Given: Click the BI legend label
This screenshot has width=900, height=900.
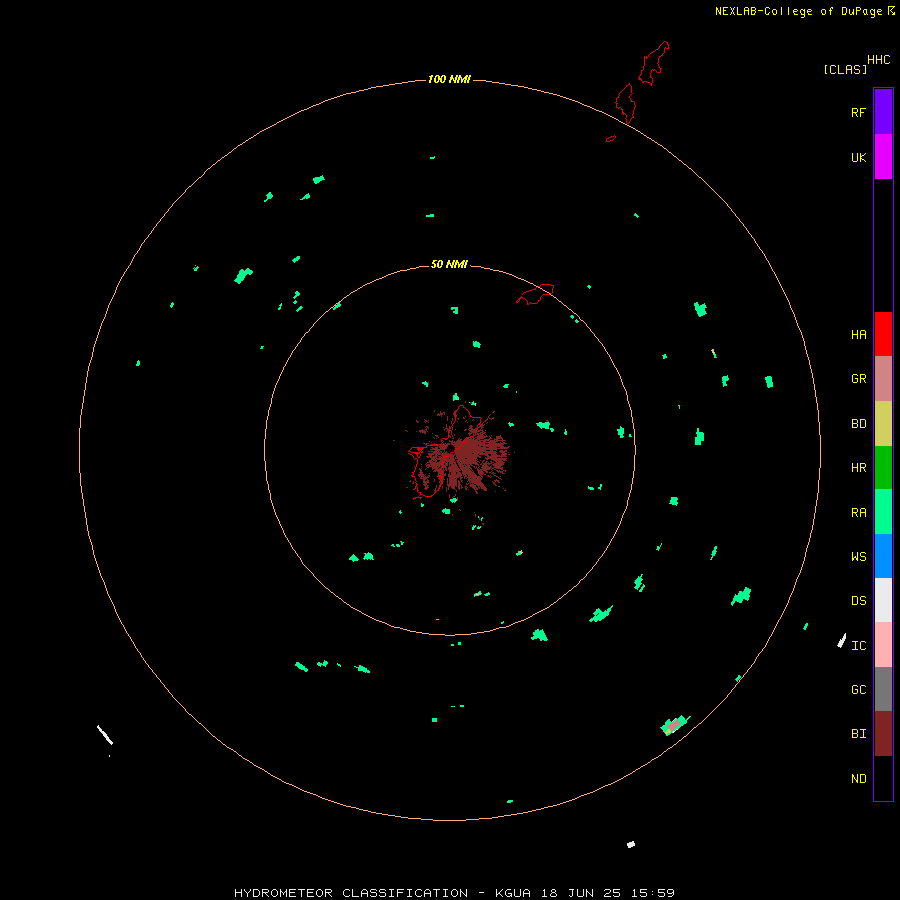Looking at the screenshot, I should pos(858,734).
